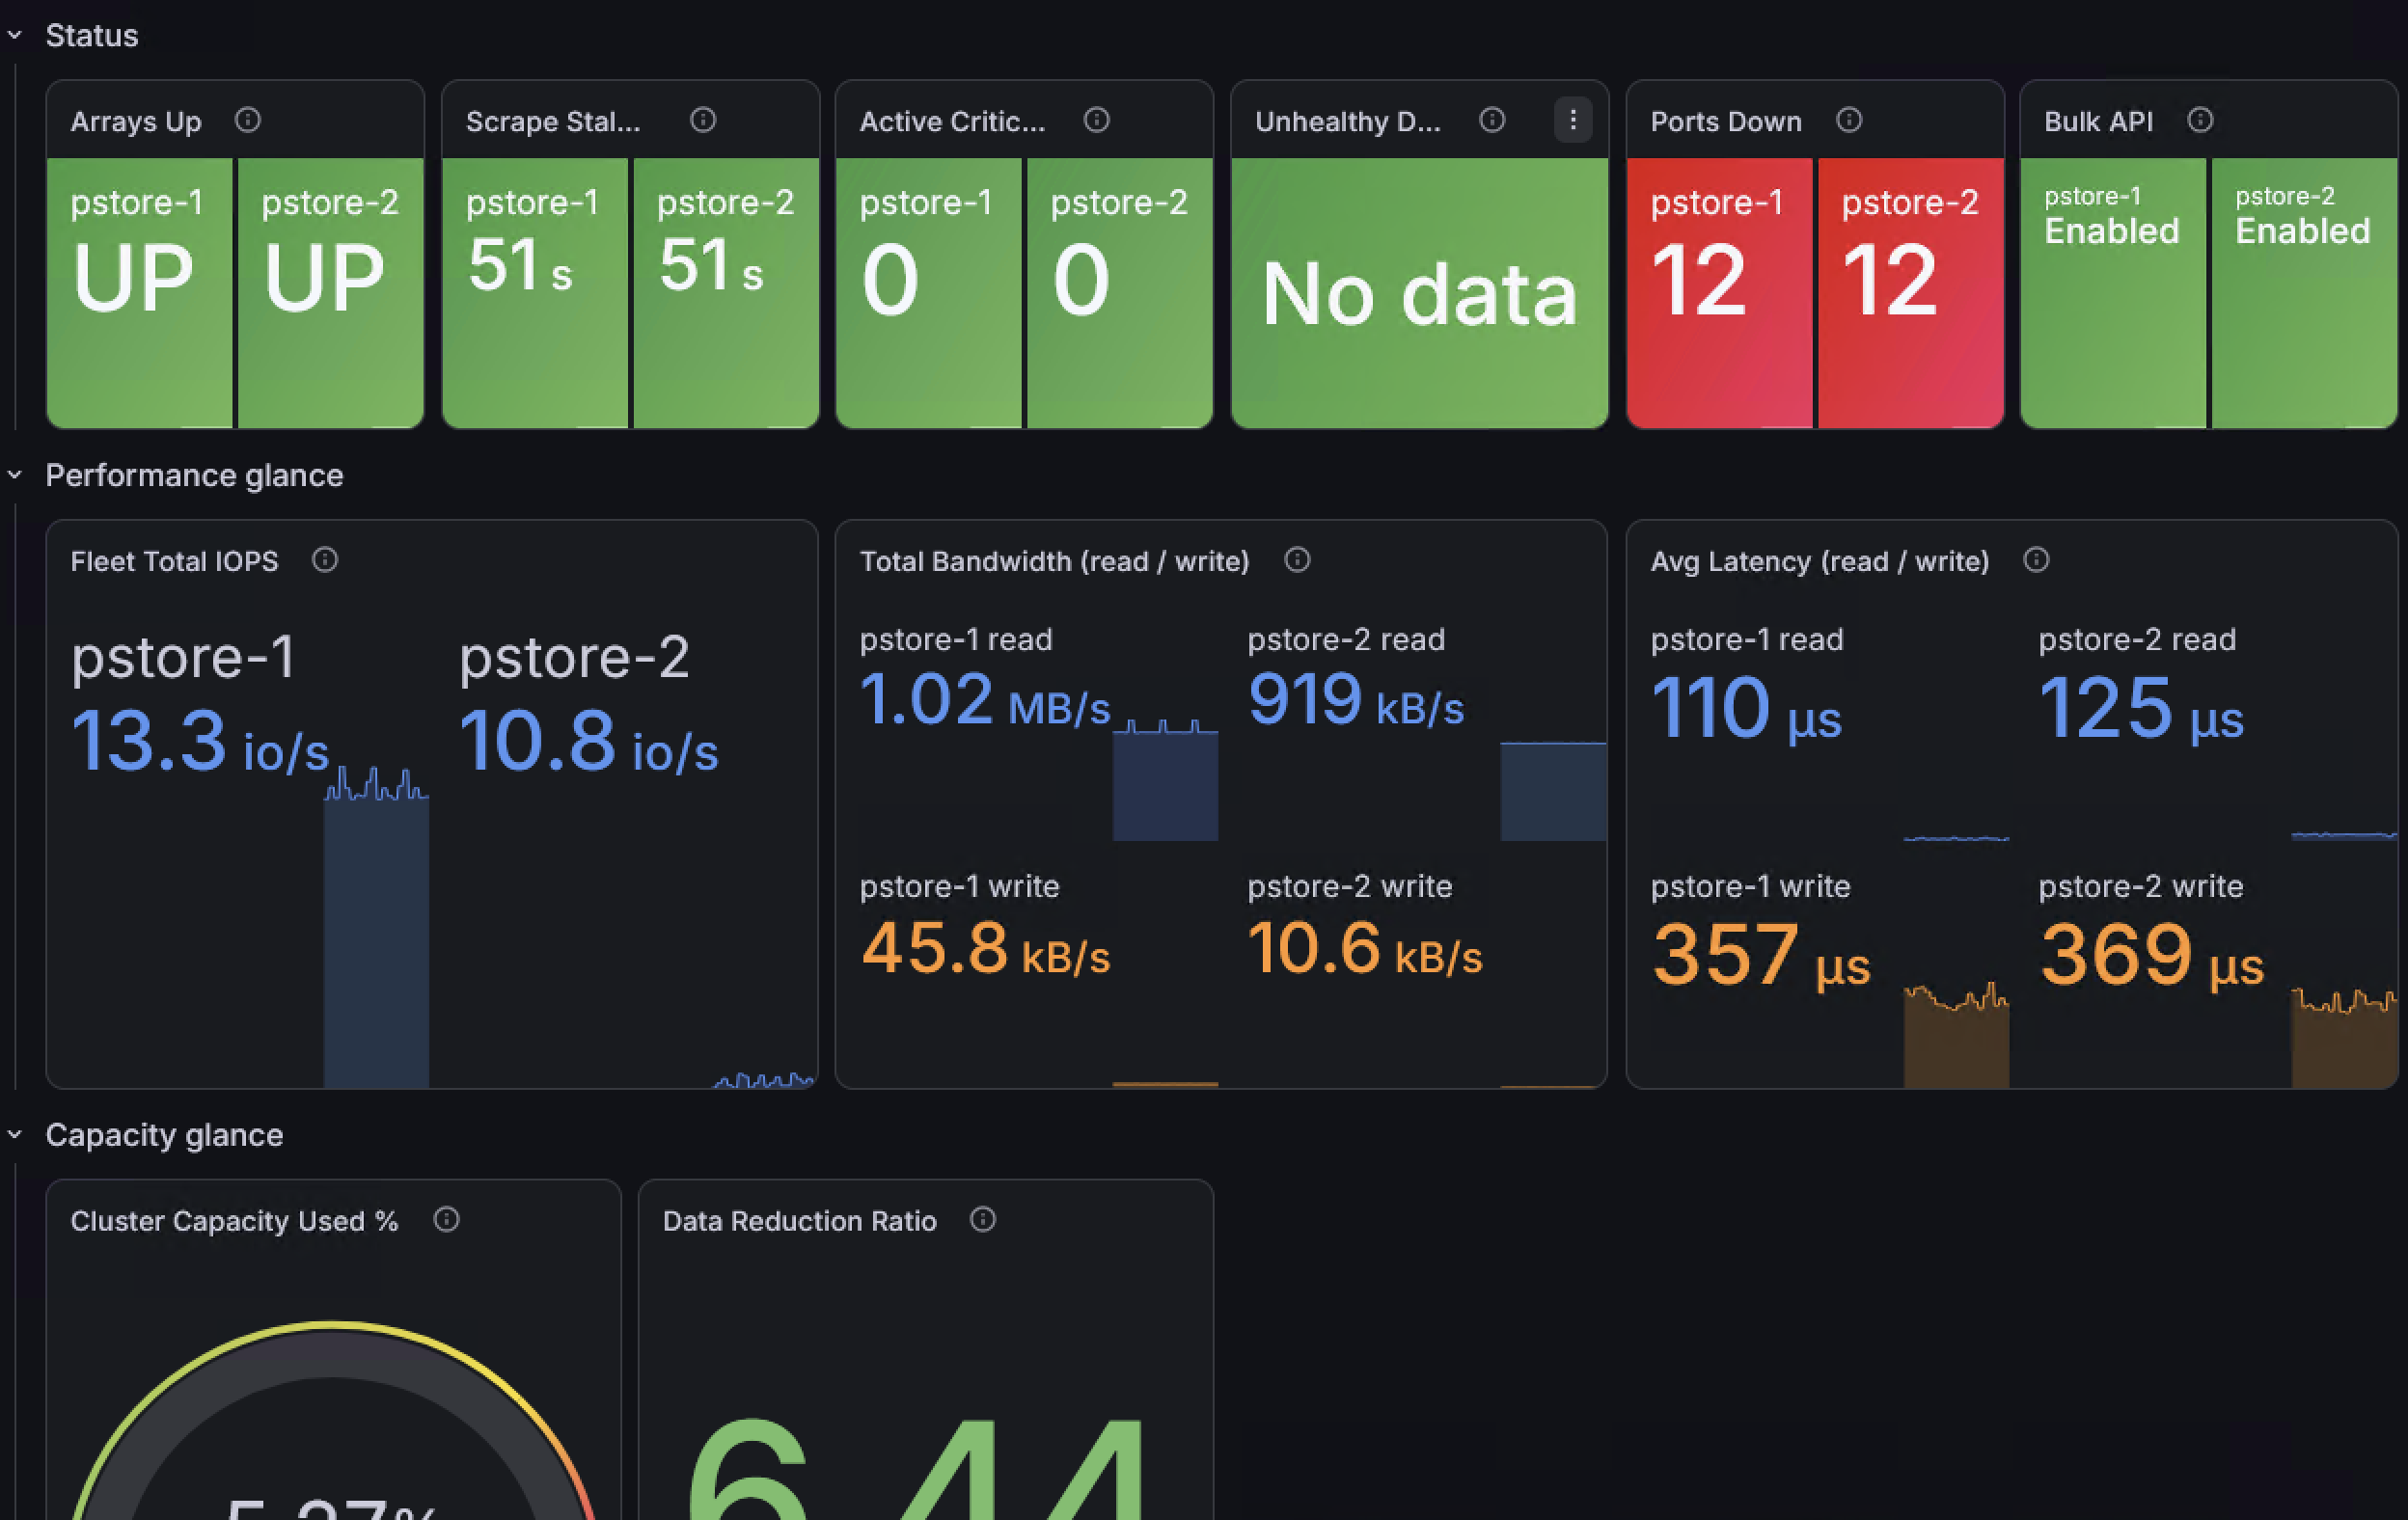The height and width of the screenshot is (1520, 2408).
Task: Click the 10.8 io/s value for pstore-2
Action: click(588, 742)
